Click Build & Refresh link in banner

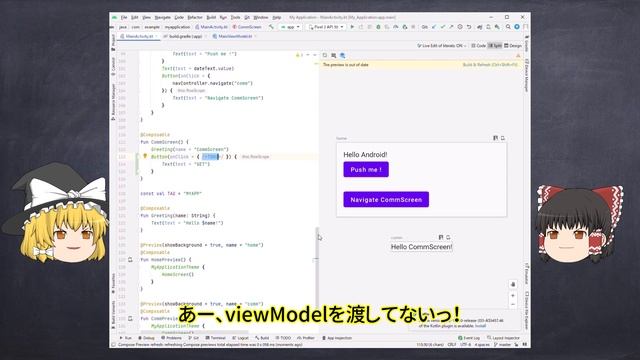tap(490, 64)
